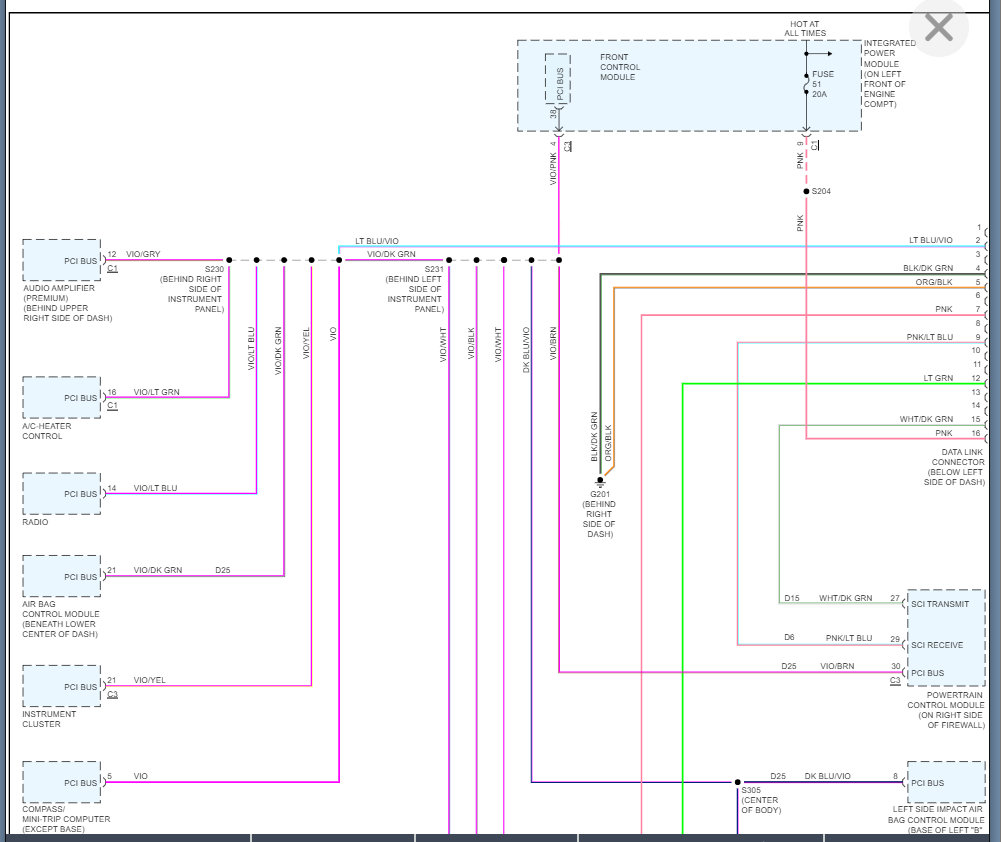Select the INTEGRATED POWER MODULE description

(x=889, y=73)
